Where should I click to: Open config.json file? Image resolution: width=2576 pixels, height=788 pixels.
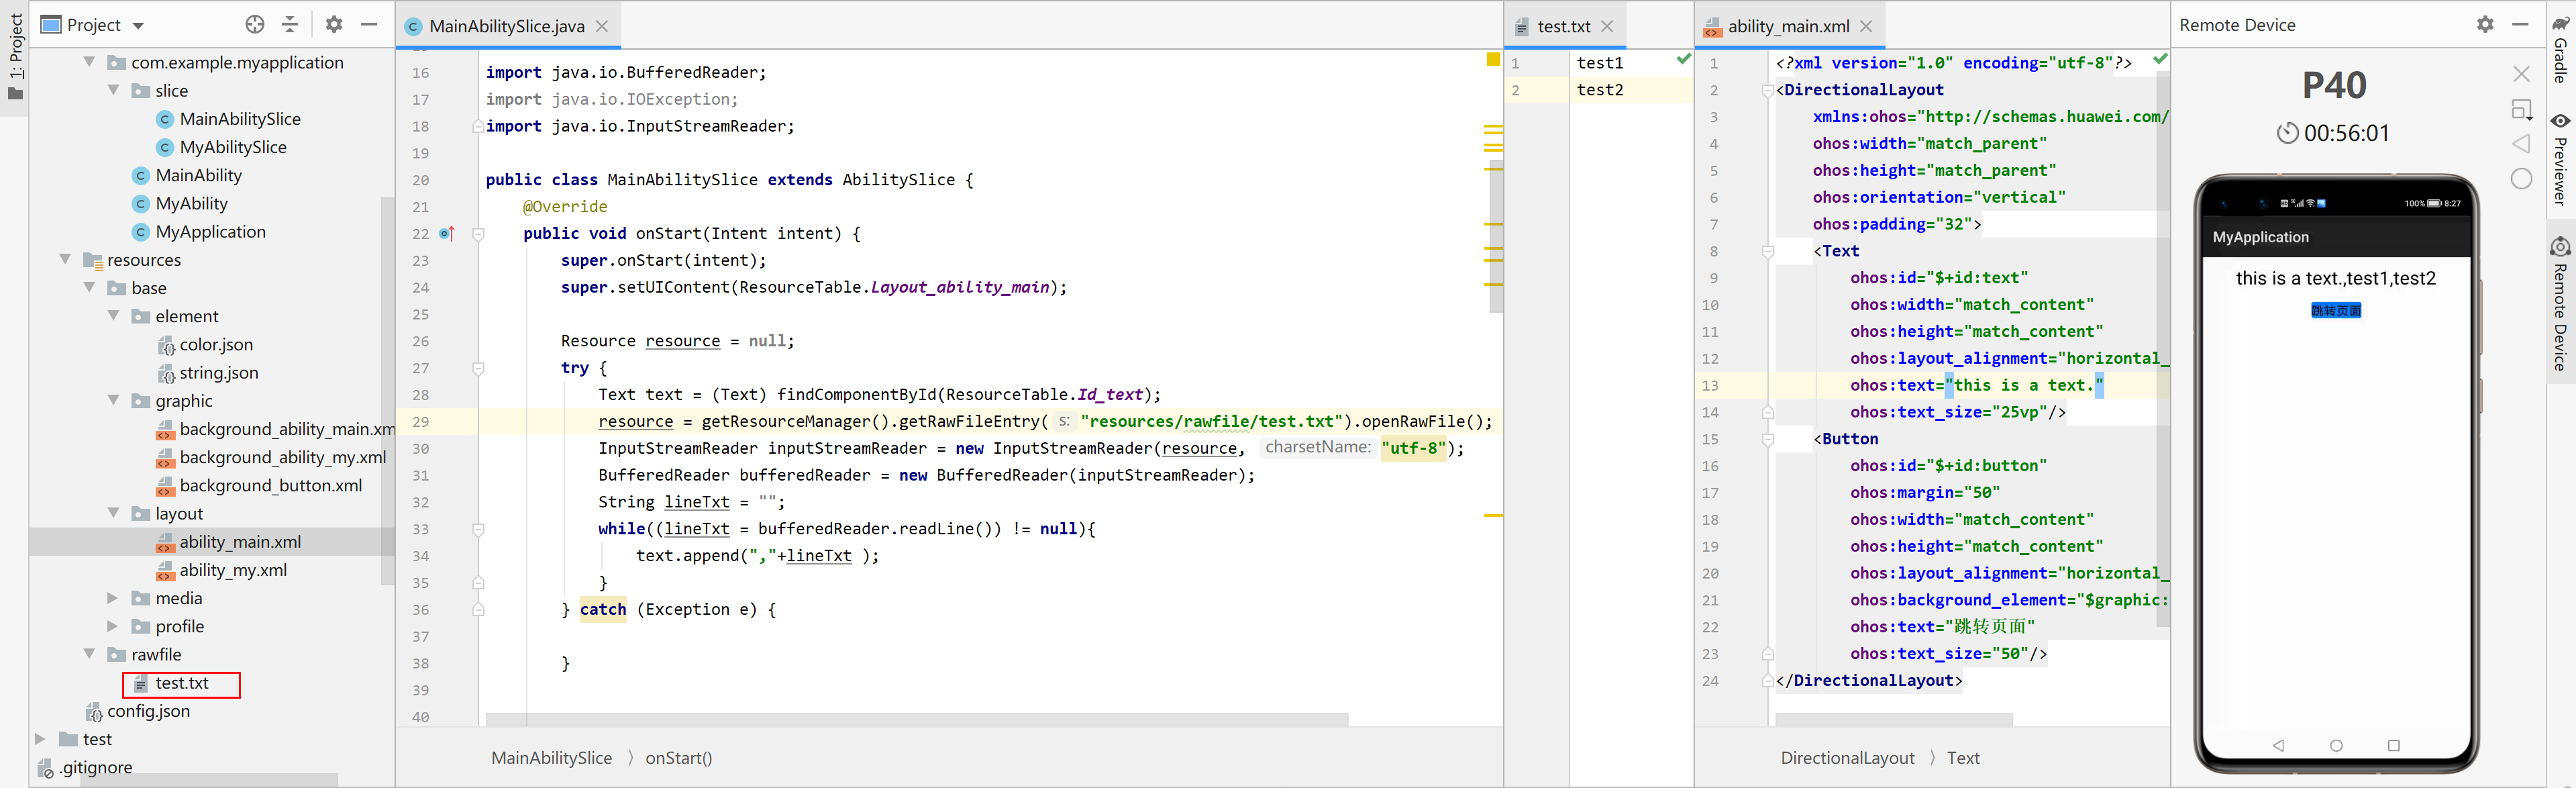148,711
